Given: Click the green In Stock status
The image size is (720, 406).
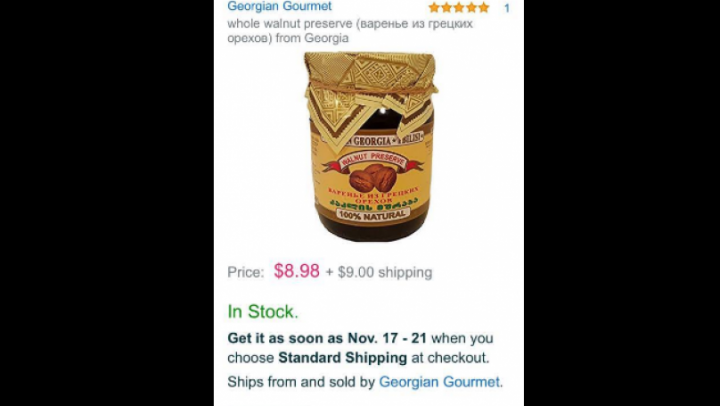Looking at the screenshot, I should (x=263, y=311).
